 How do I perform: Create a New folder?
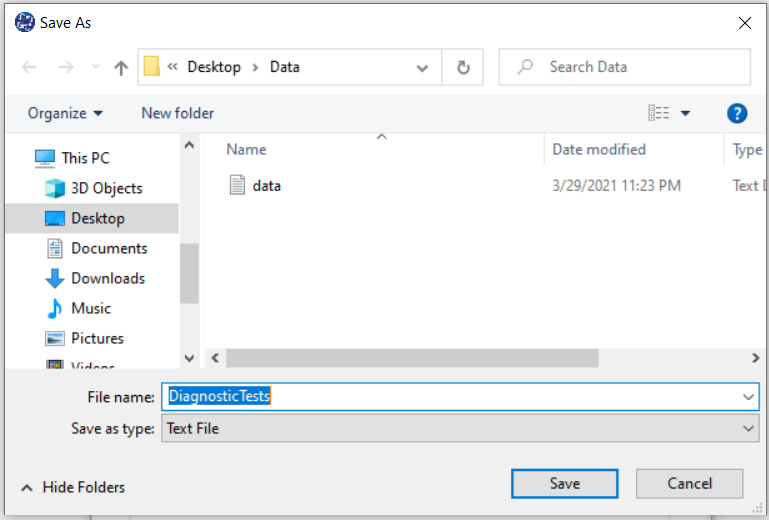[x=178, y=113]
